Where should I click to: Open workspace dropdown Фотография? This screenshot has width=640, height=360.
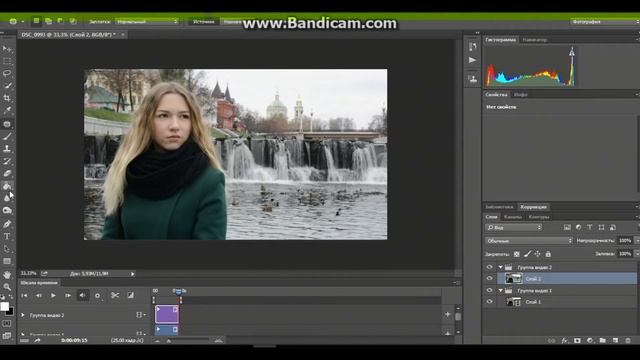(605, 21)
